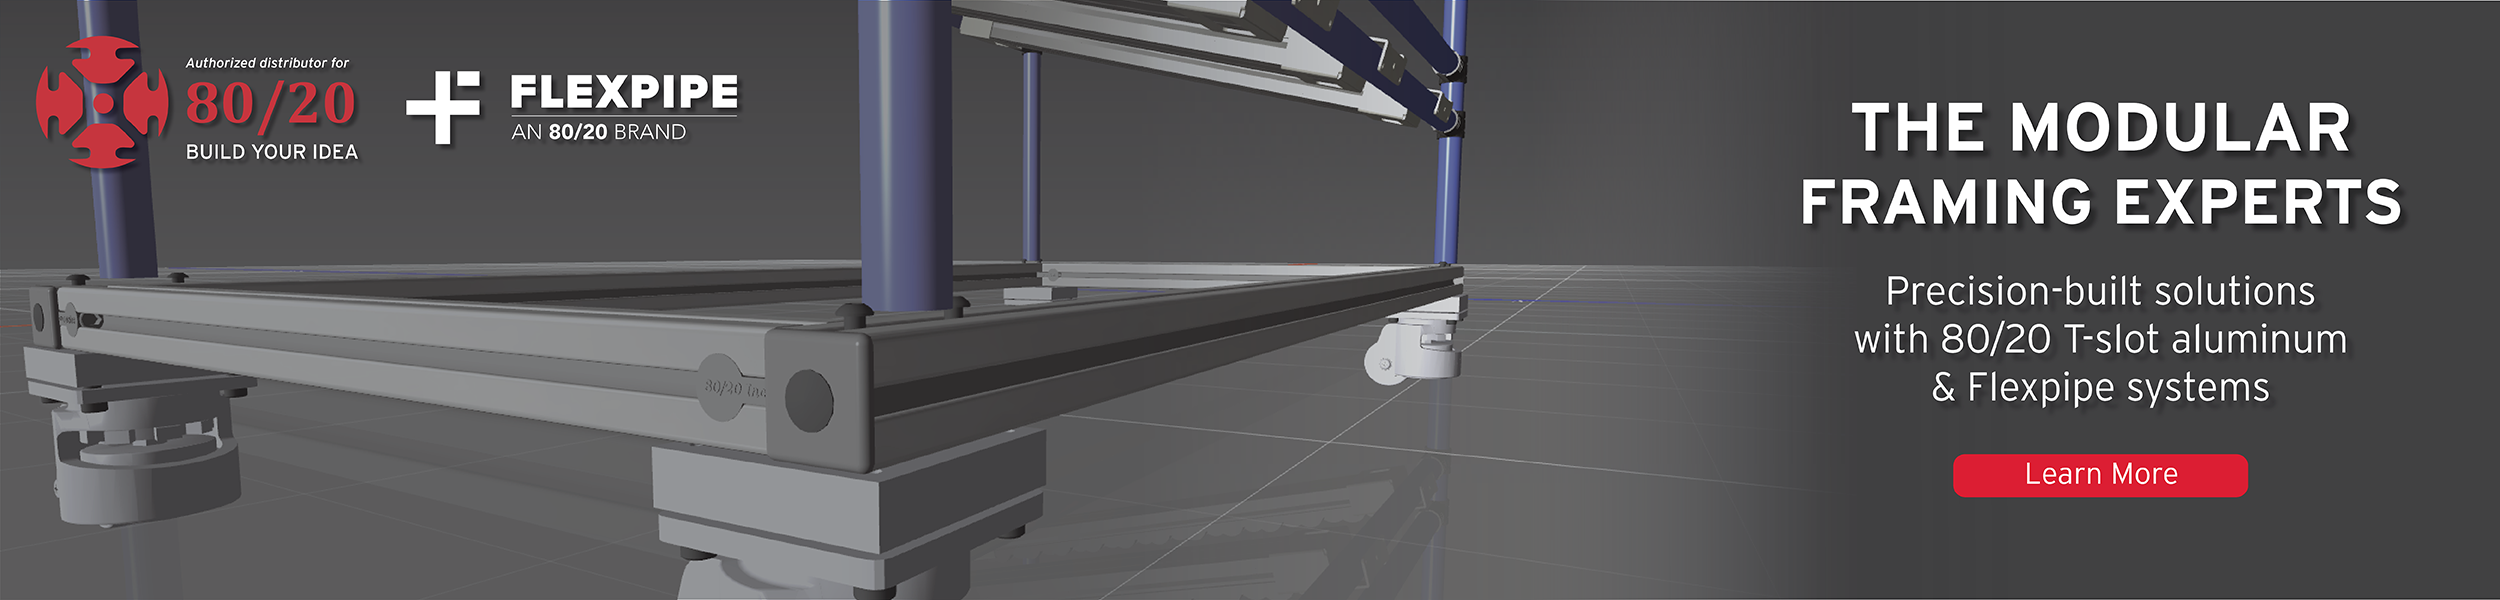Click the 'THE MODULAR' headline line
Screen dimensions: 2500x600
click(x=2100, y=128)
